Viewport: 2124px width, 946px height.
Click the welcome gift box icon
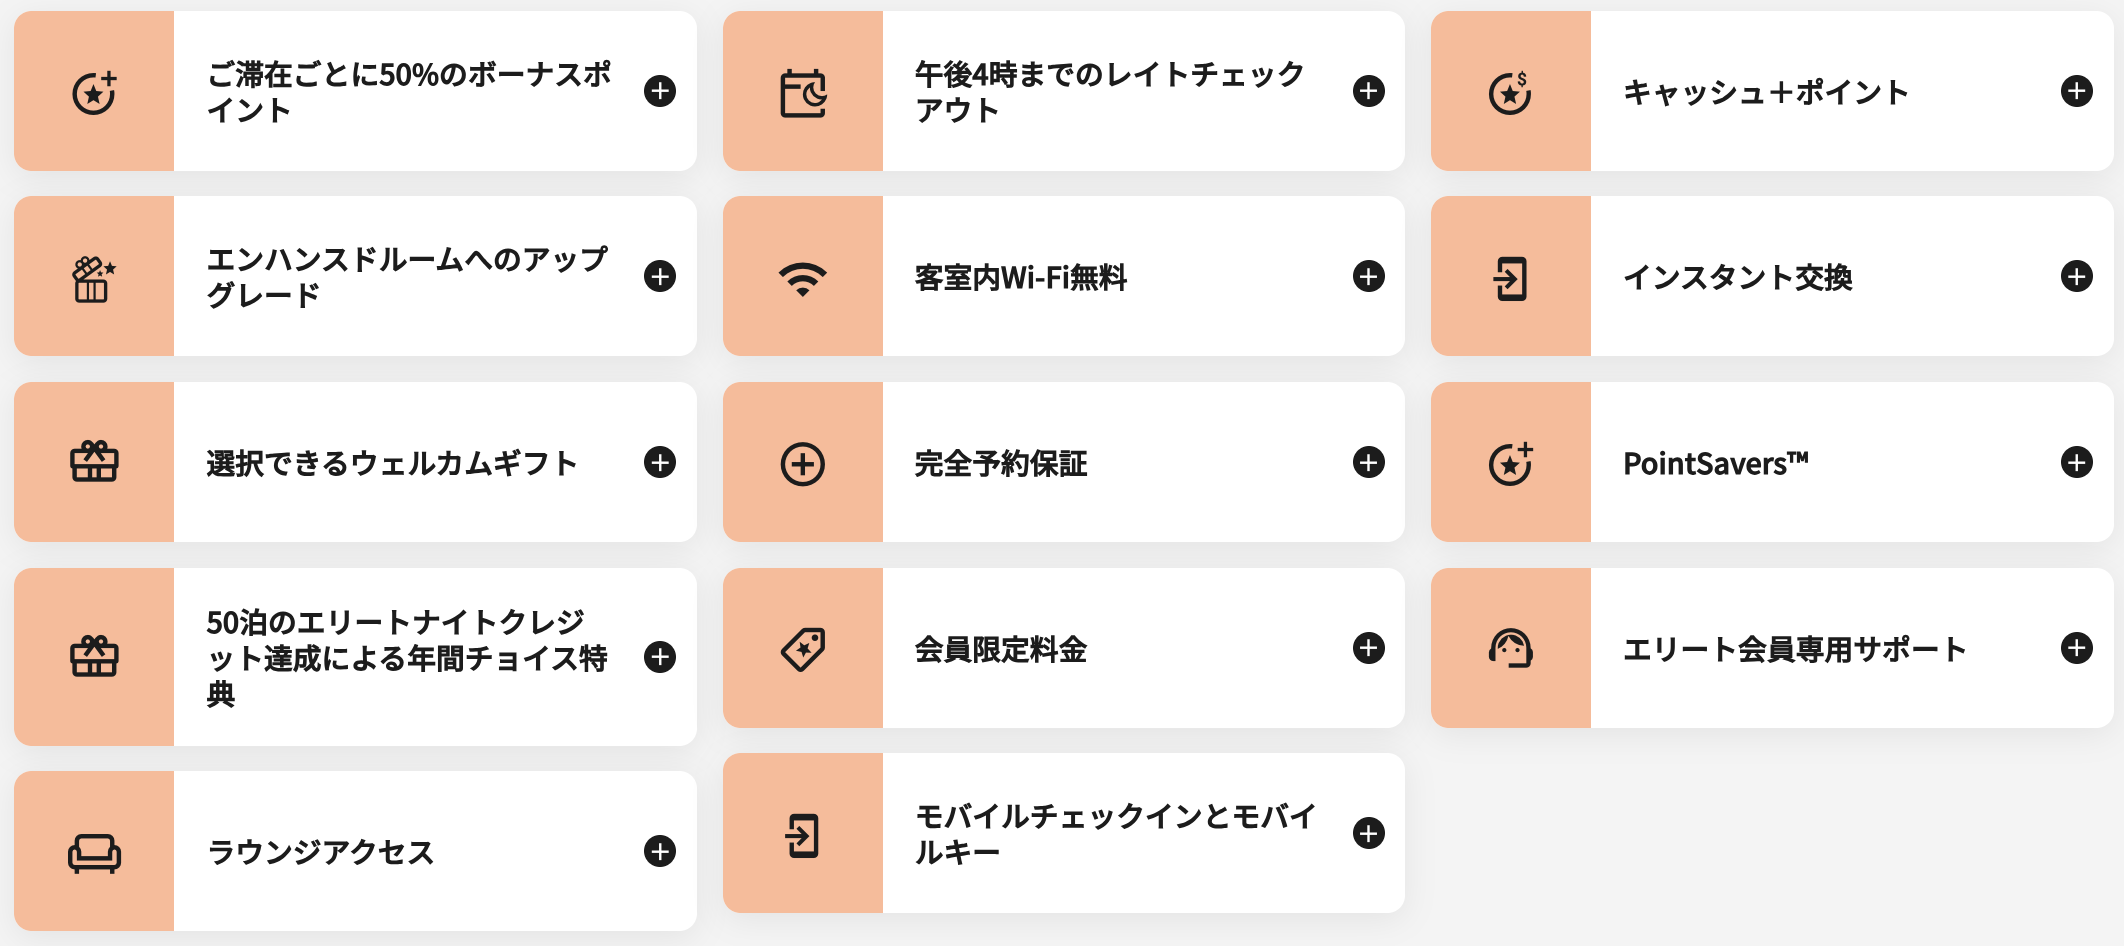click(x=95, y=463)
